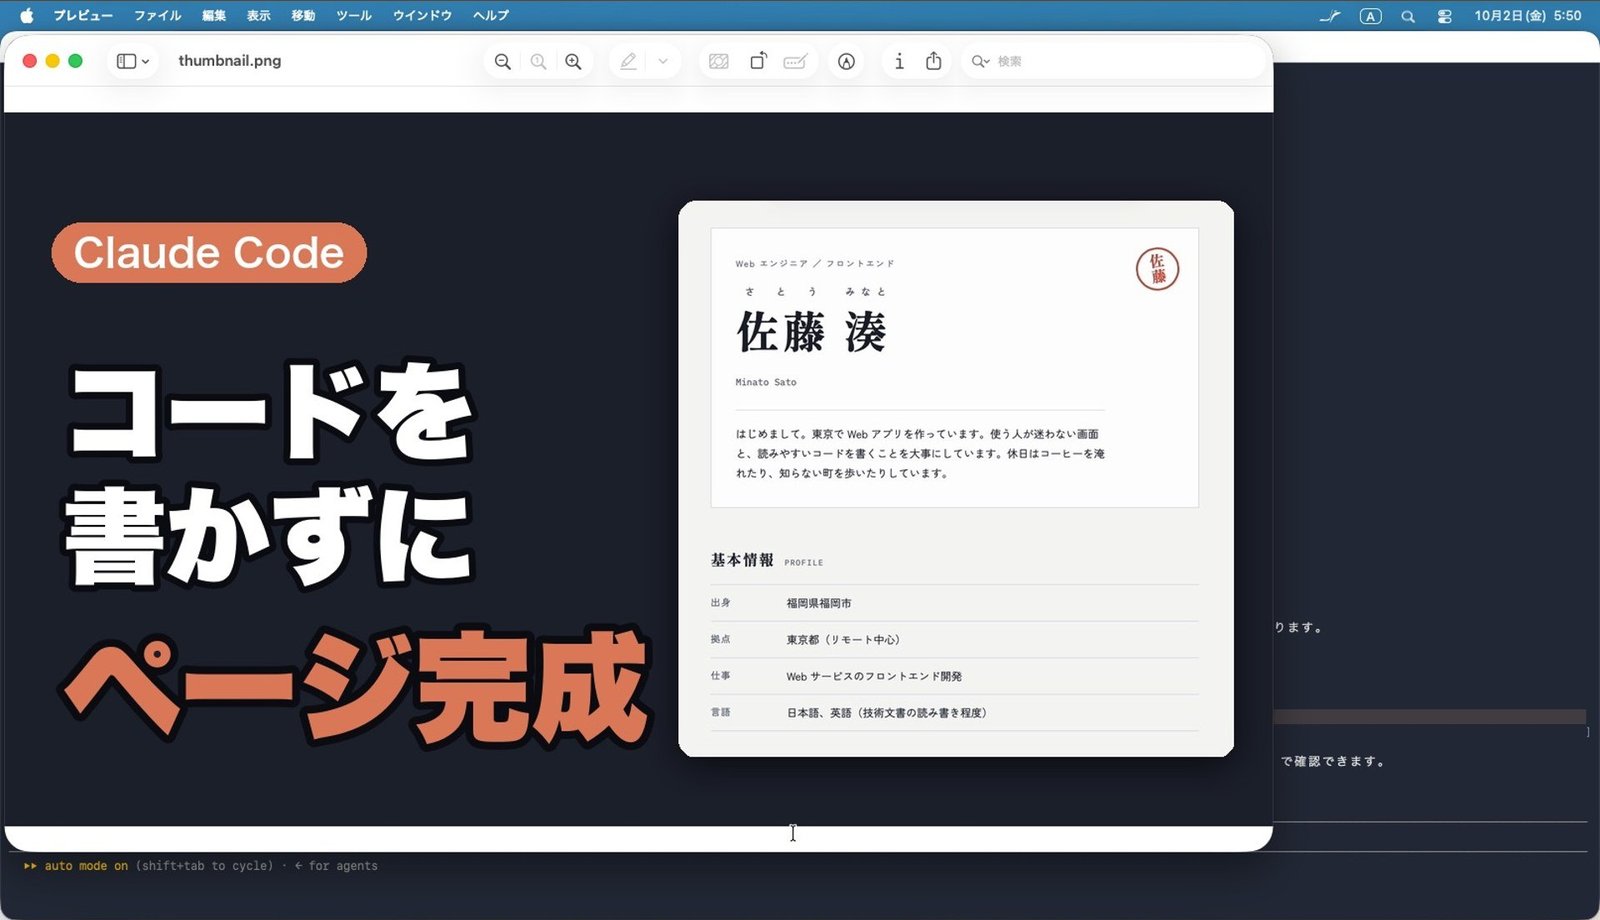
Task: Click the Web サービスのフロントエンド開発 row text
Action: (x=874, y=677)
